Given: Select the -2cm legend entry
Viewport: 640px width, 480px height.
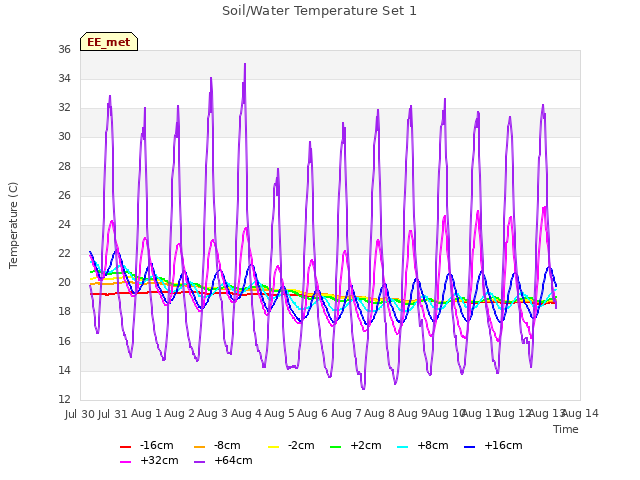Looking at the screenshot, I should coord(291,445).
